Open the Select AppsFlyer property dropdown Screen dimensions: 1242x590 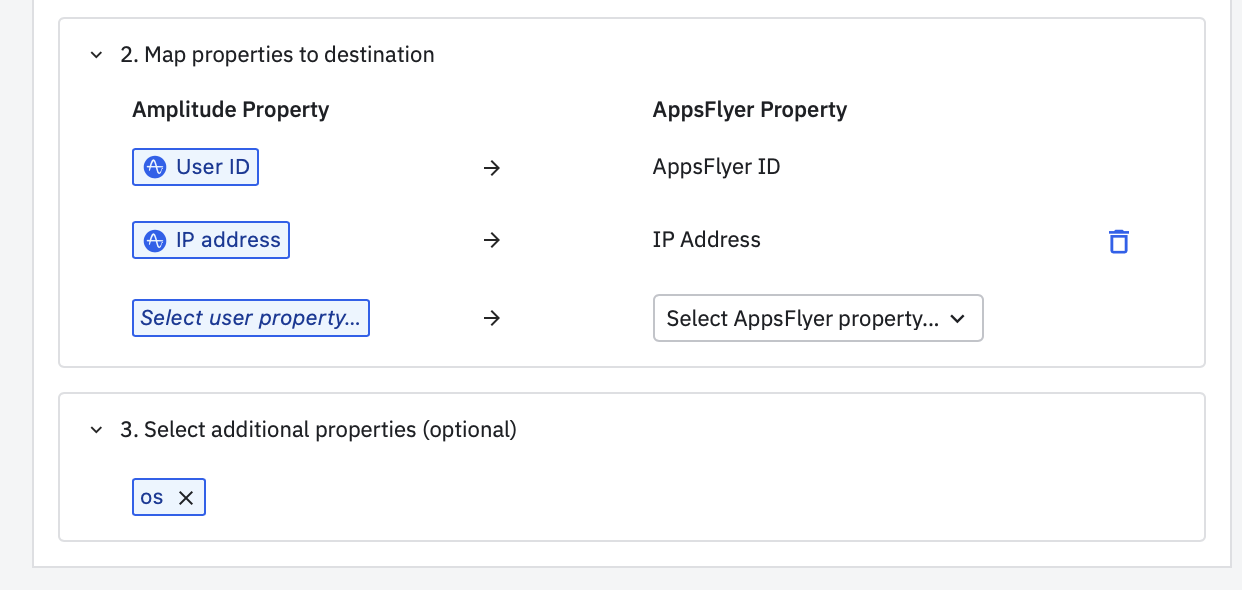point(817,318)
